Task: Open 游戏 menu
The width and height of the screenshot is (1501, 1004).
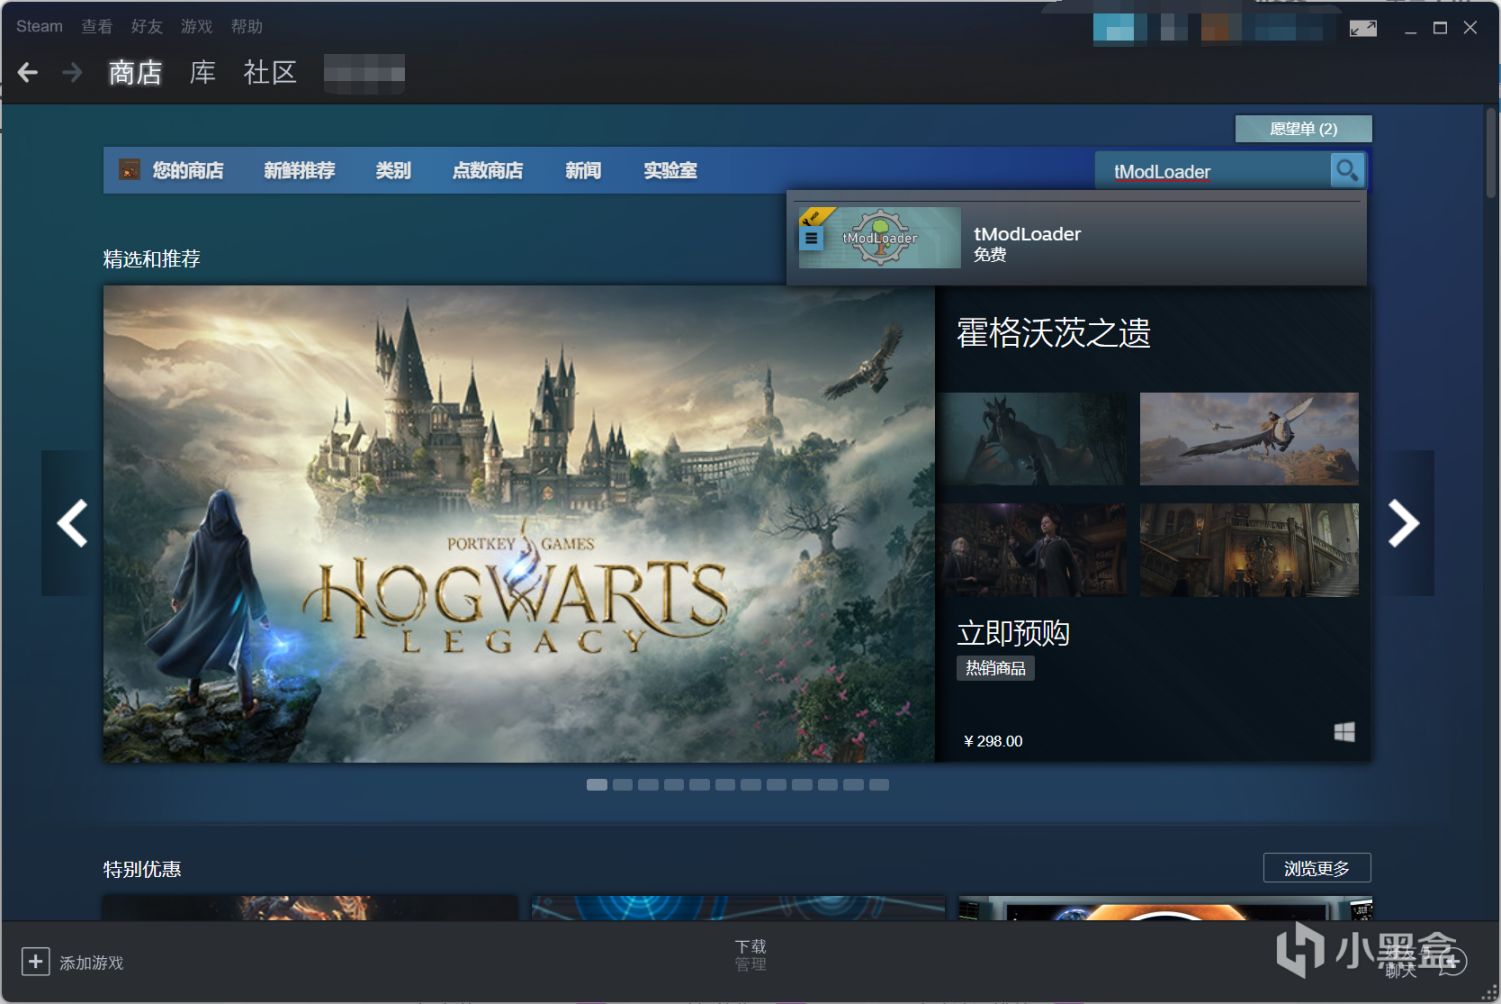Action: (x=196, y=26)
